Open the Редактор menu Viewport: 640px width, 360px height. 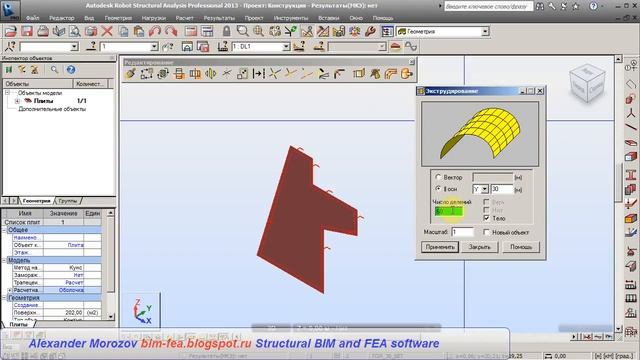[x=62, y=18]
